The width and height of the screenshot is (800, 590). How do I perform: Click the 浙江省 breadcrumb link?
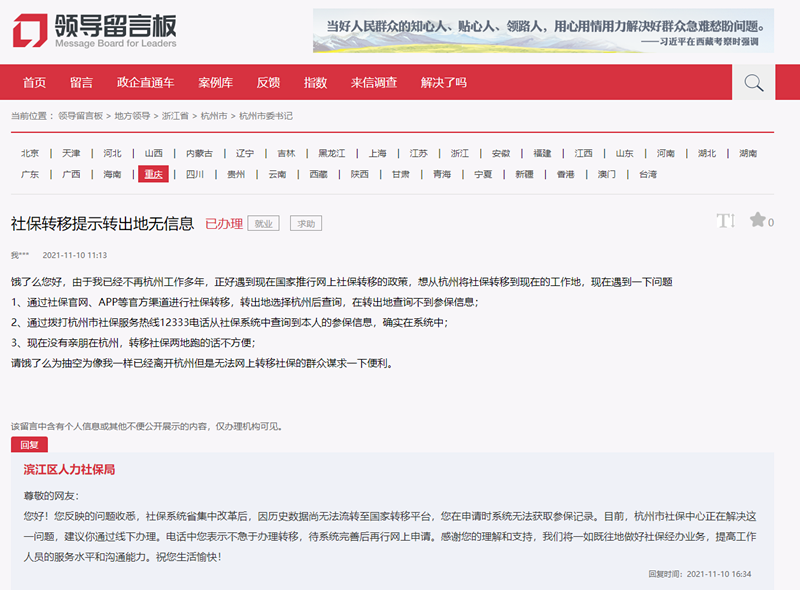(x=175, y=116)
